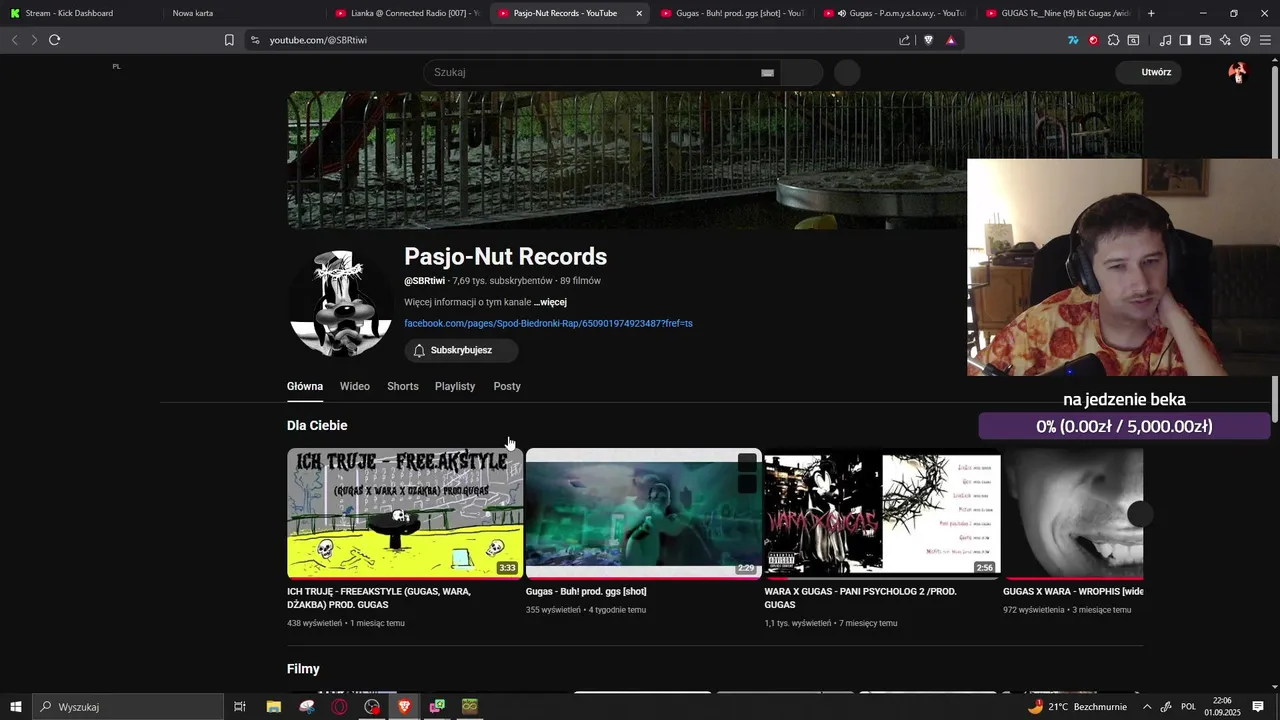The width and height of the screenshot is (1280, 720).
Task: Open Brave browser taskbar icon
Action: (405, 706)
